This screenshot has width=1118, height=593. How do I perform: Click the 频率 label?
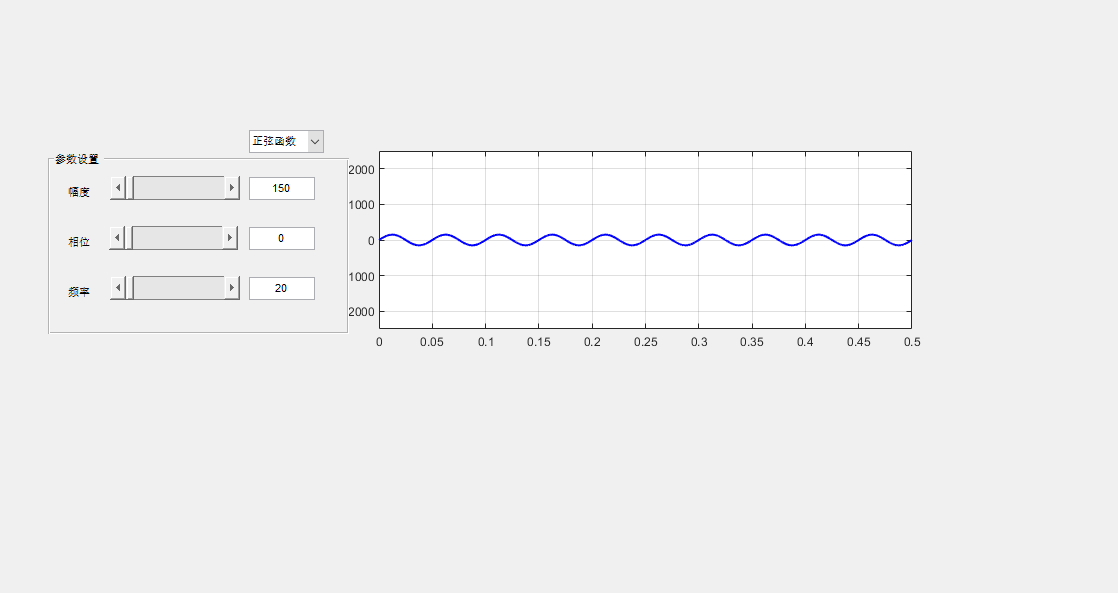[x=79, y=292]
